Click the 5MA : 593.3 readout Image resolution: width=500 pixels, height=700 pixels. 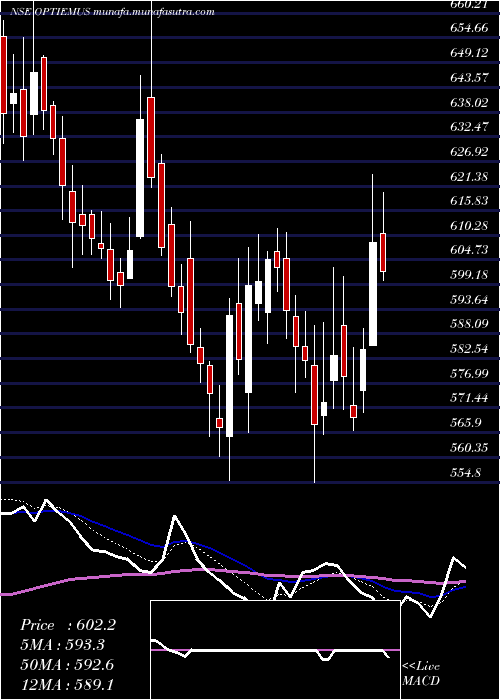[x=63, y=645]
